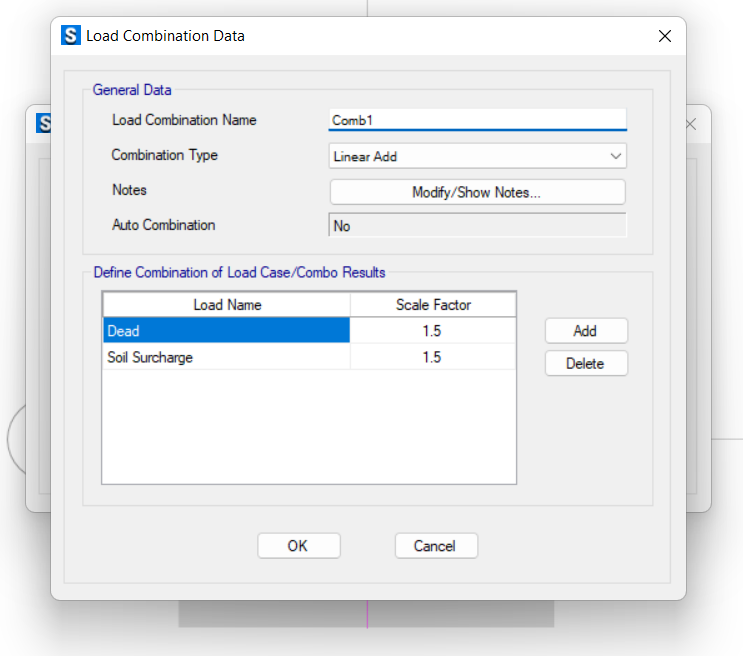This screenshot has width=743, height=656.
Task: Click the SAP2000 logo icon in title bar
Action: coord(71,36)
